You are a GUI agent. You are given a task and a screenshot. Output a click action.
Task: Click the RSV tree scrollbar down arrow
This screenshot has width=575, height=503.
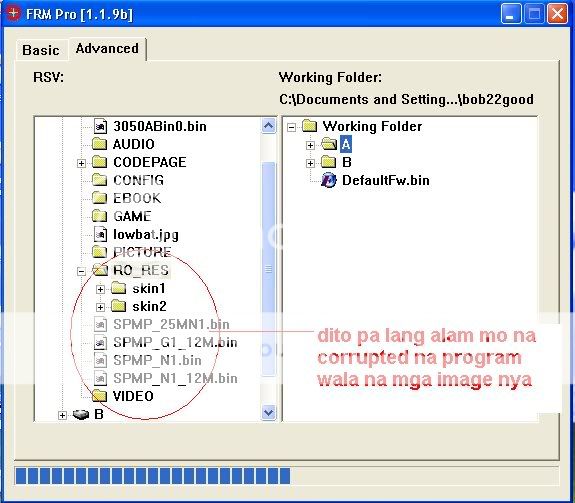[268, 412]
